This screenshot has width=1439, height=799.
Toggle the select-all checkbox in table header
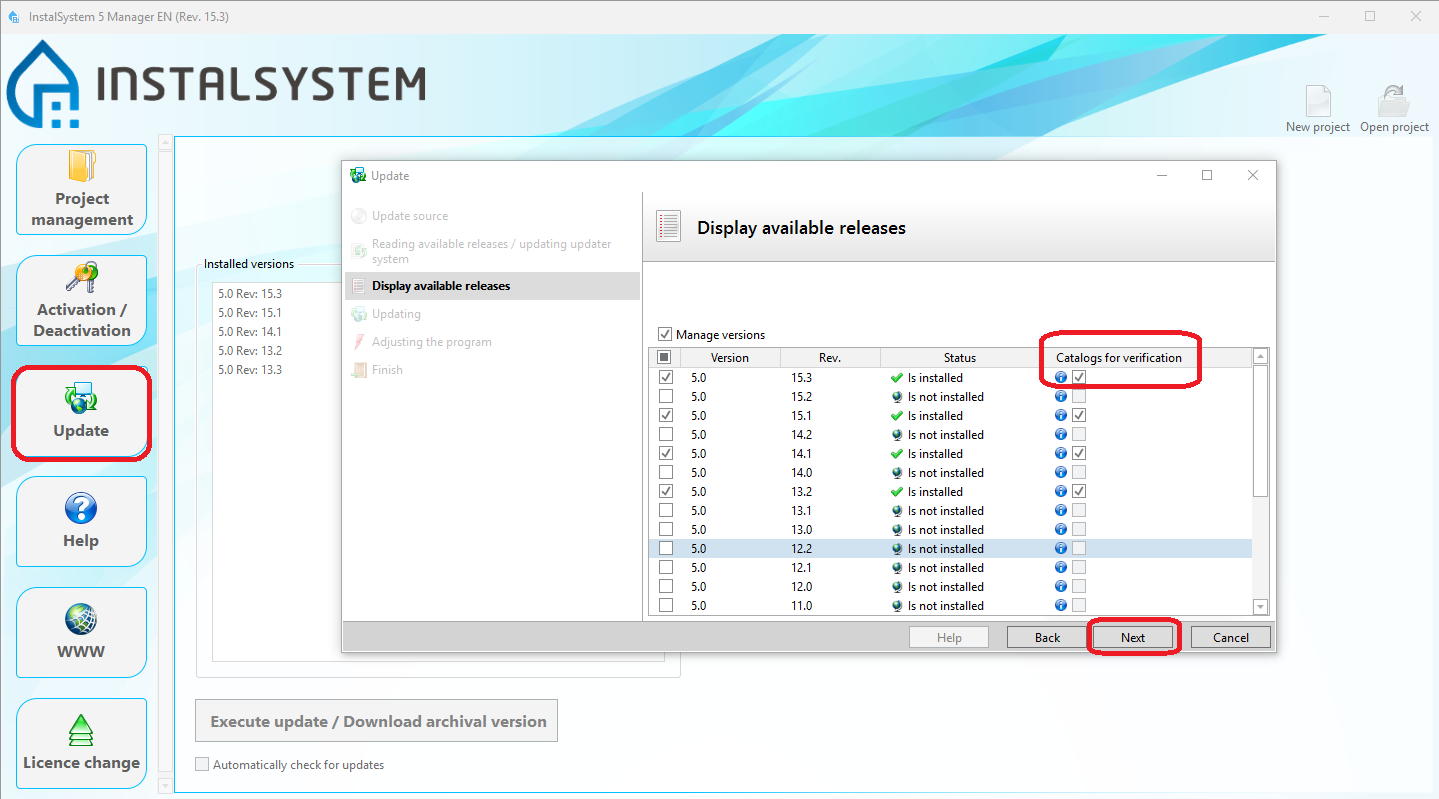click(x=665, y=358)
